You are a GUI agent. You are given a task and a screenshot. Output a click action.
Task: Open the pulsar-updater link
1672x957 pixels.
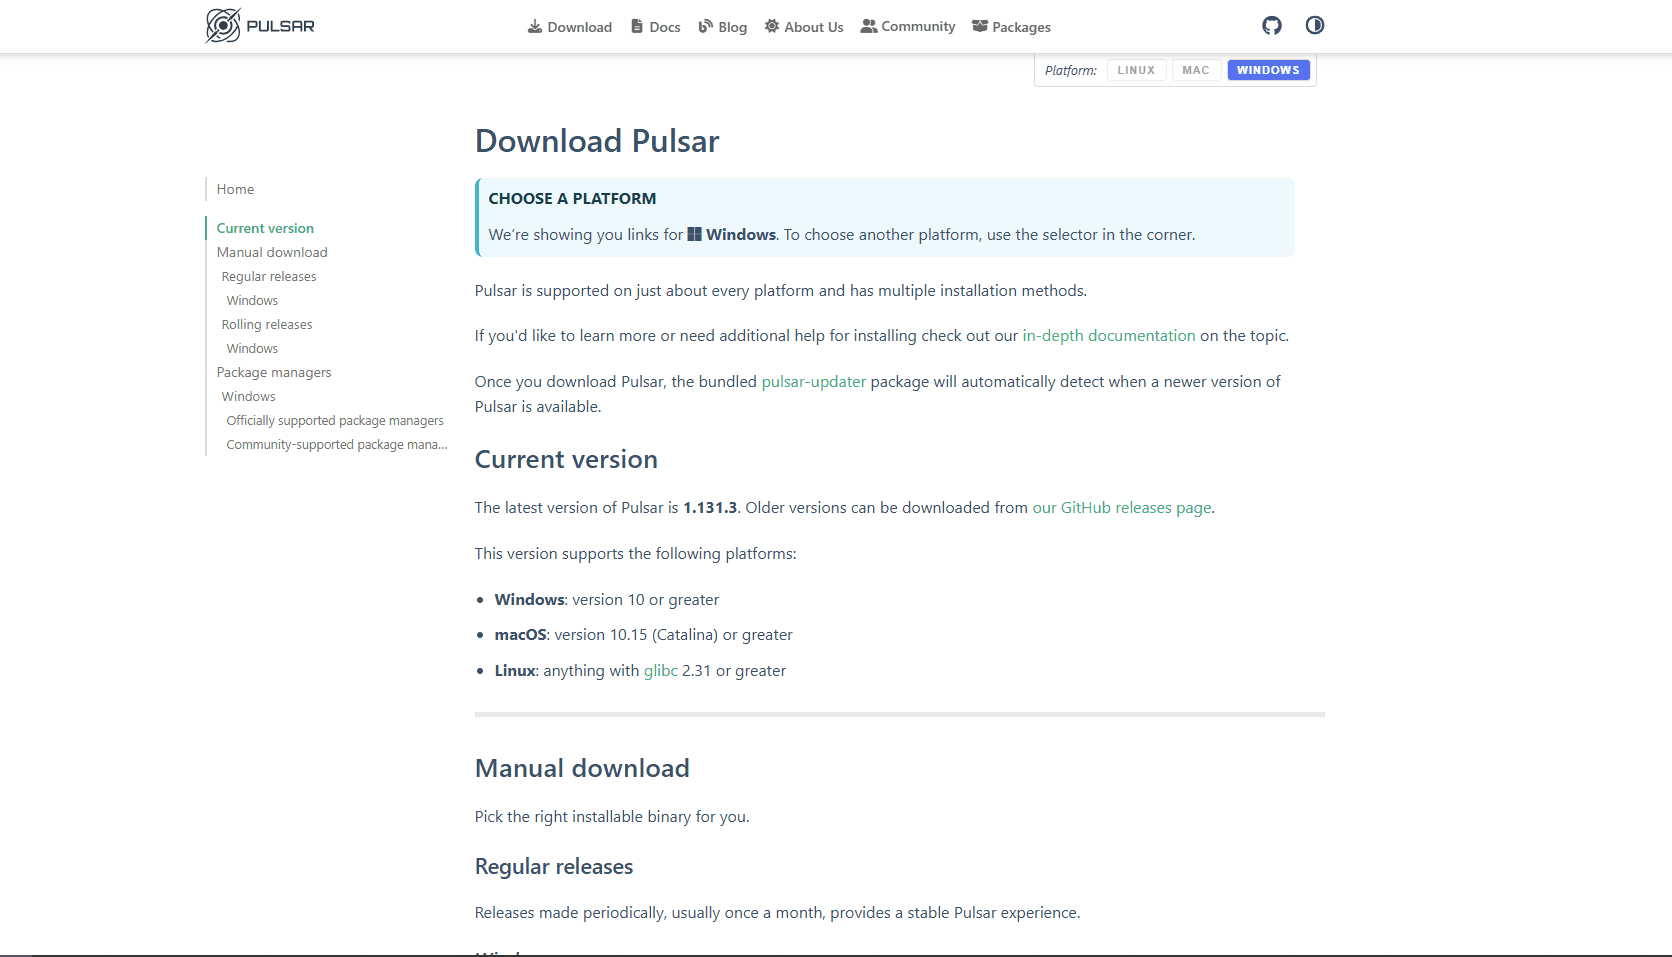tap(813, 381)
